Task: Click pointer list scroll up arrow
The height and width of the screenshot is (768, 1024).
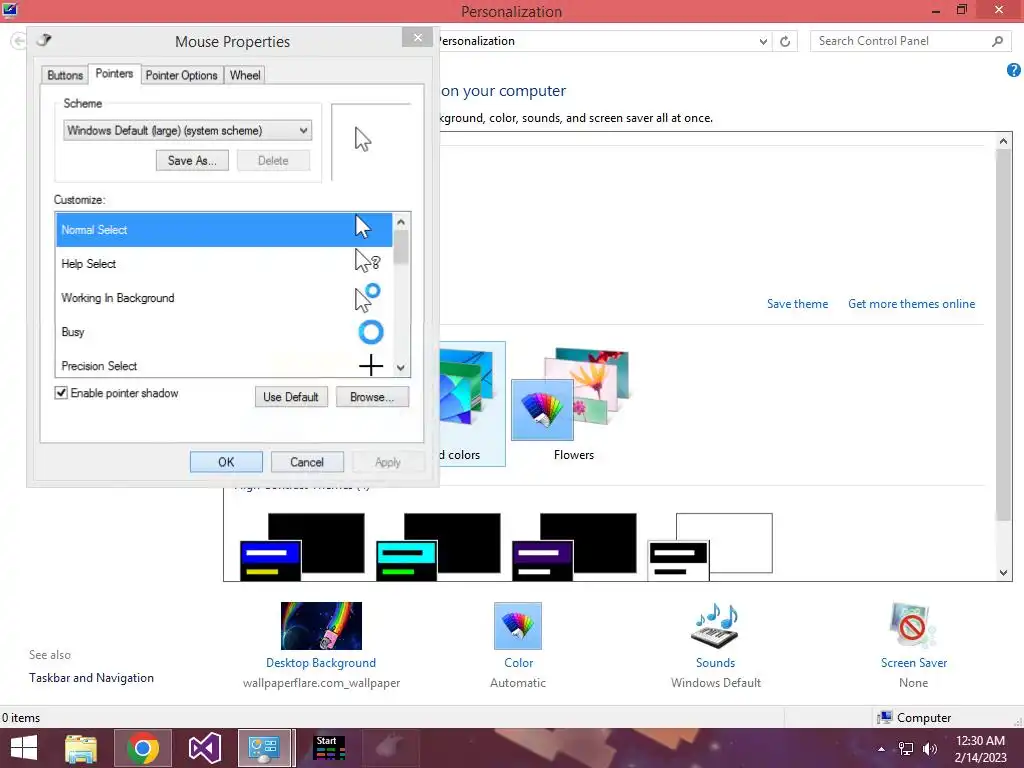Action: pos(401,222)
